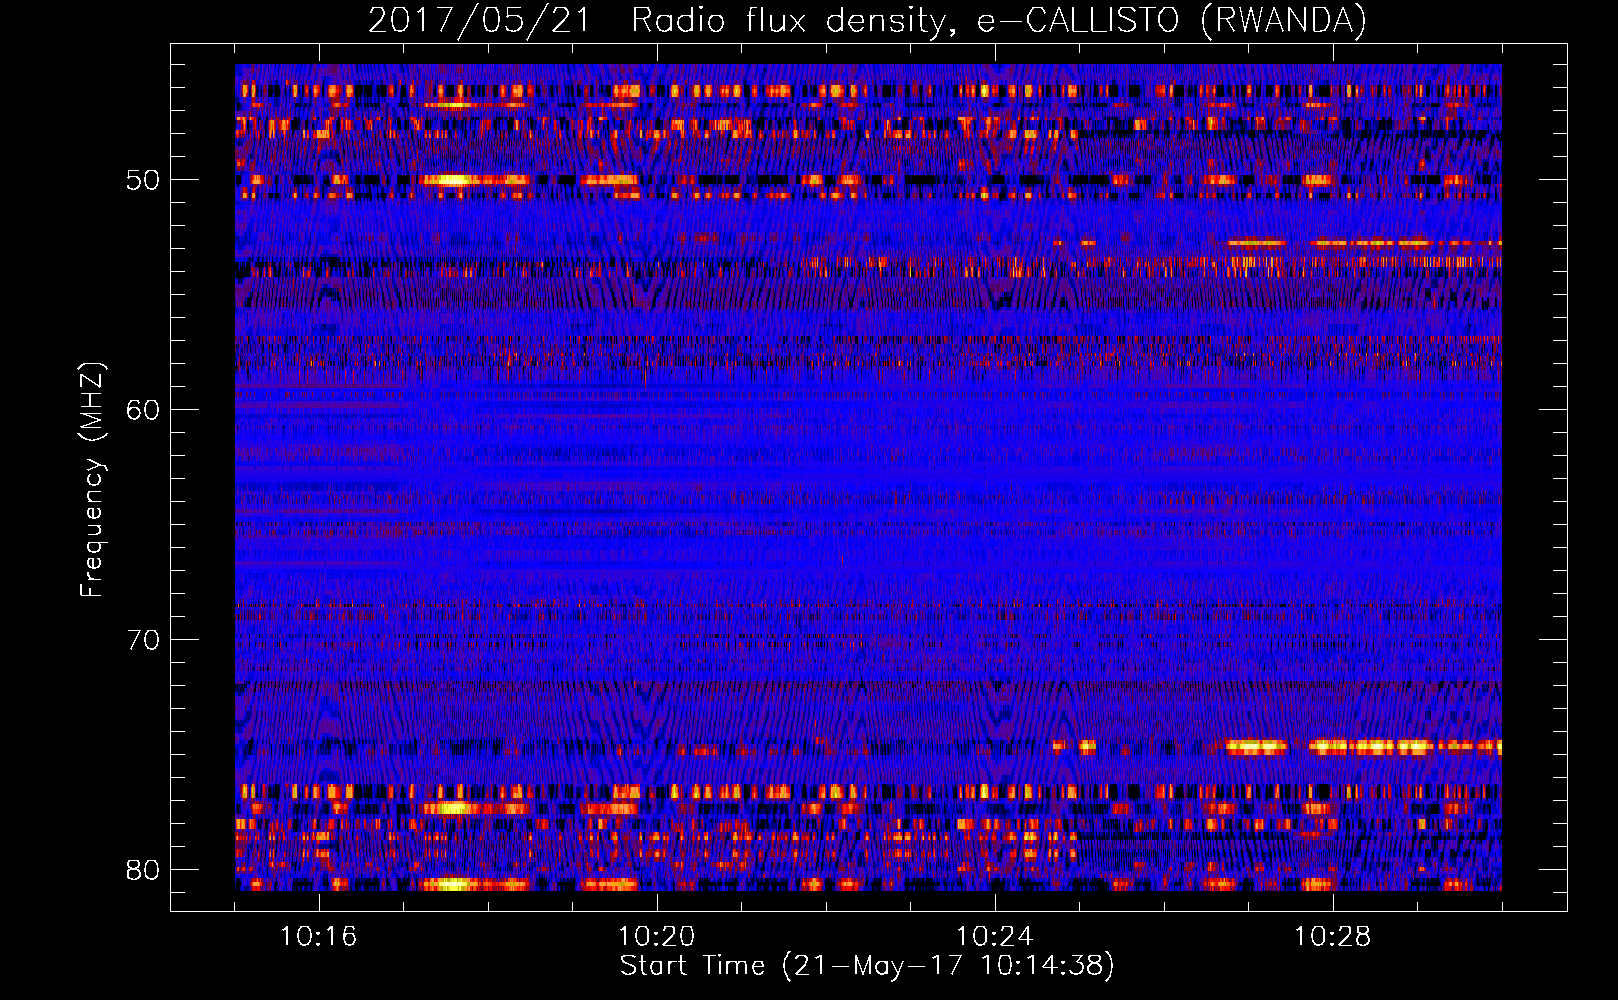1618x1000 pixels.
Task: Select the date 2017/05/21 in the title
Action: pos(480,20)
